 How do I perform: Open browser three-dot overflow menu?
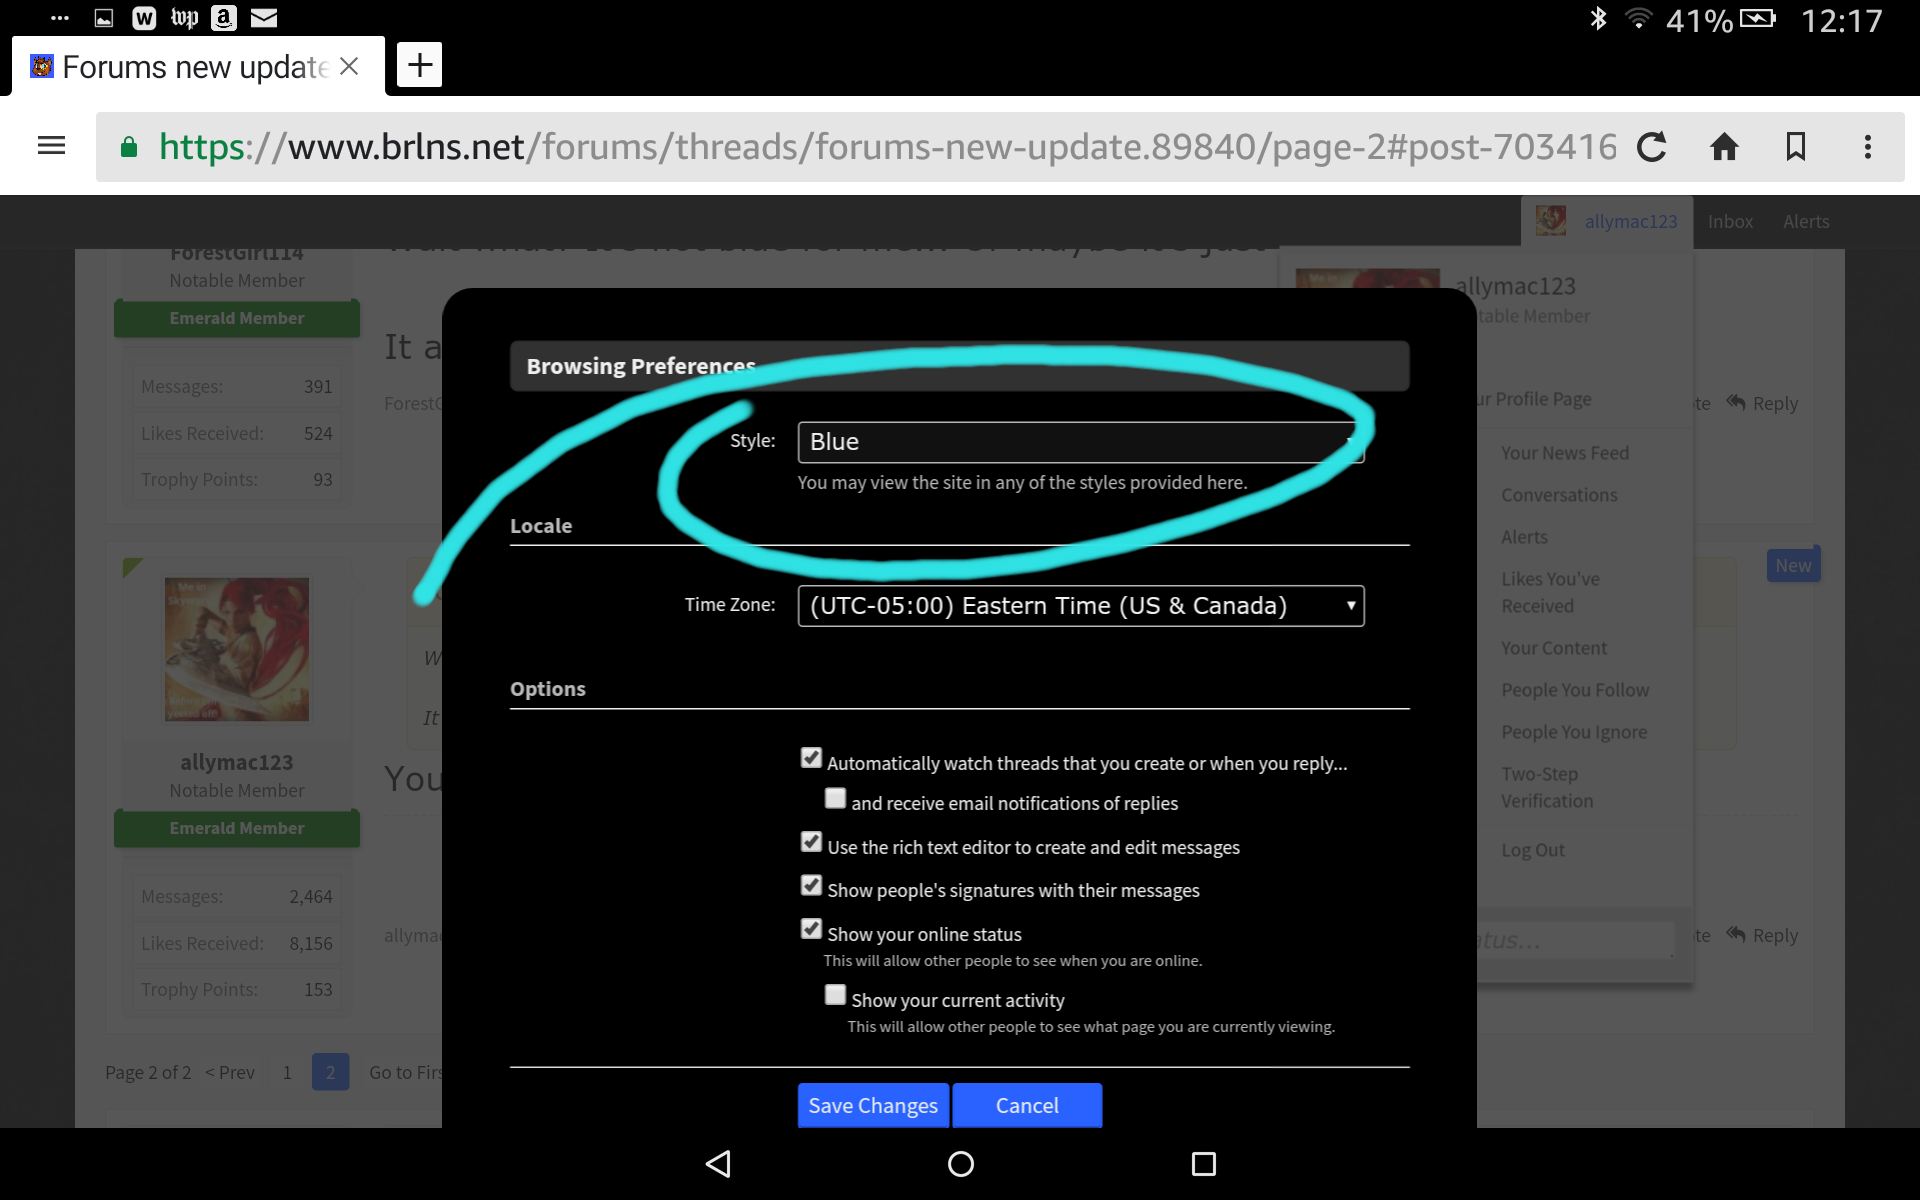1867,147
